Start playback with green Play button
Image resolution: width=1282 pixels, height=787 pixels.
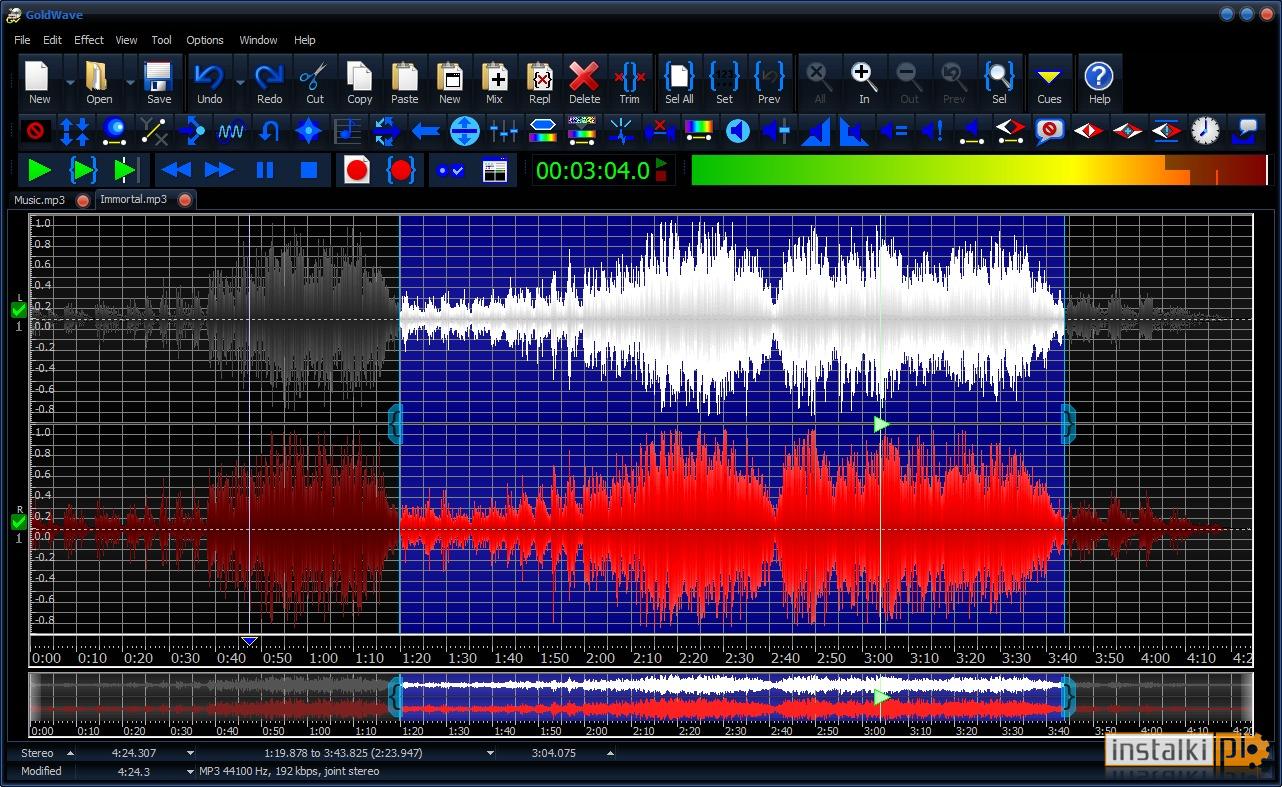40,170
